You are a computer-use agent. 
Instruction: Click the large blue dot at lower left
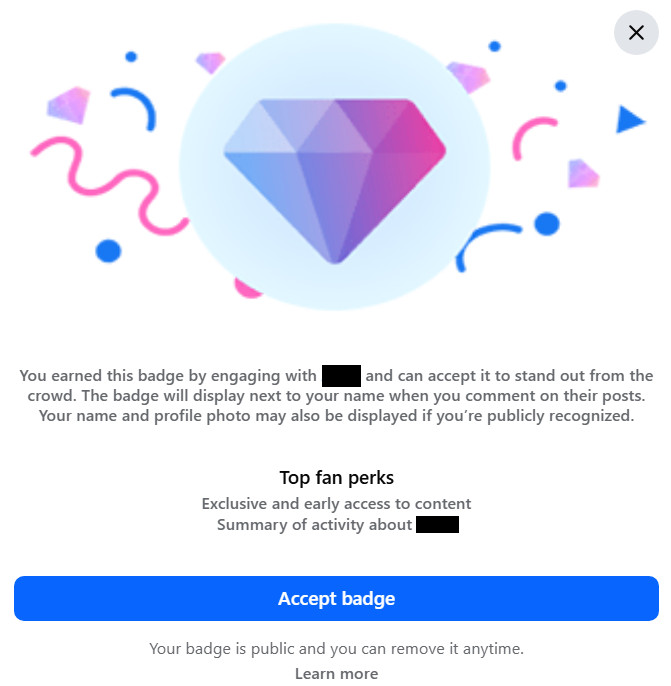pyautogui.click(x=108, y=251)
